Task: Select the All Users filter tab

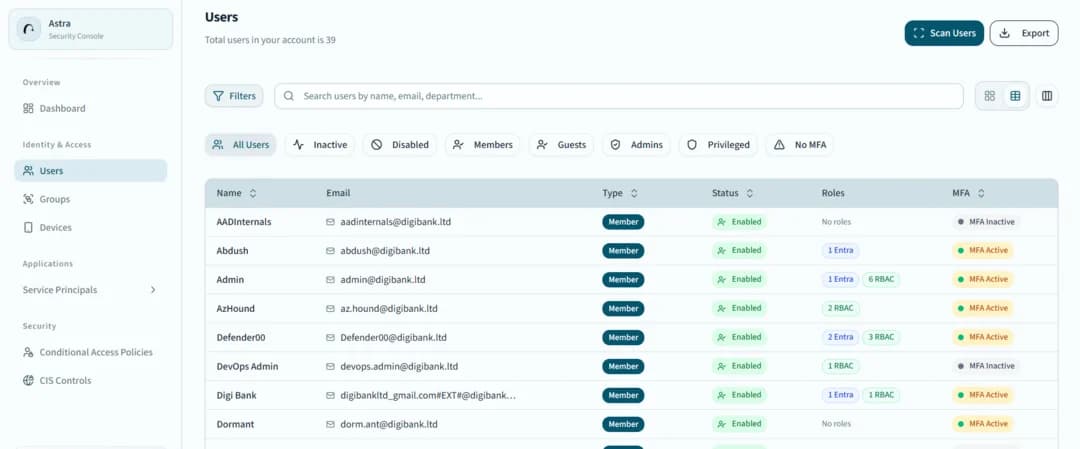Action: tap(240, 145)
